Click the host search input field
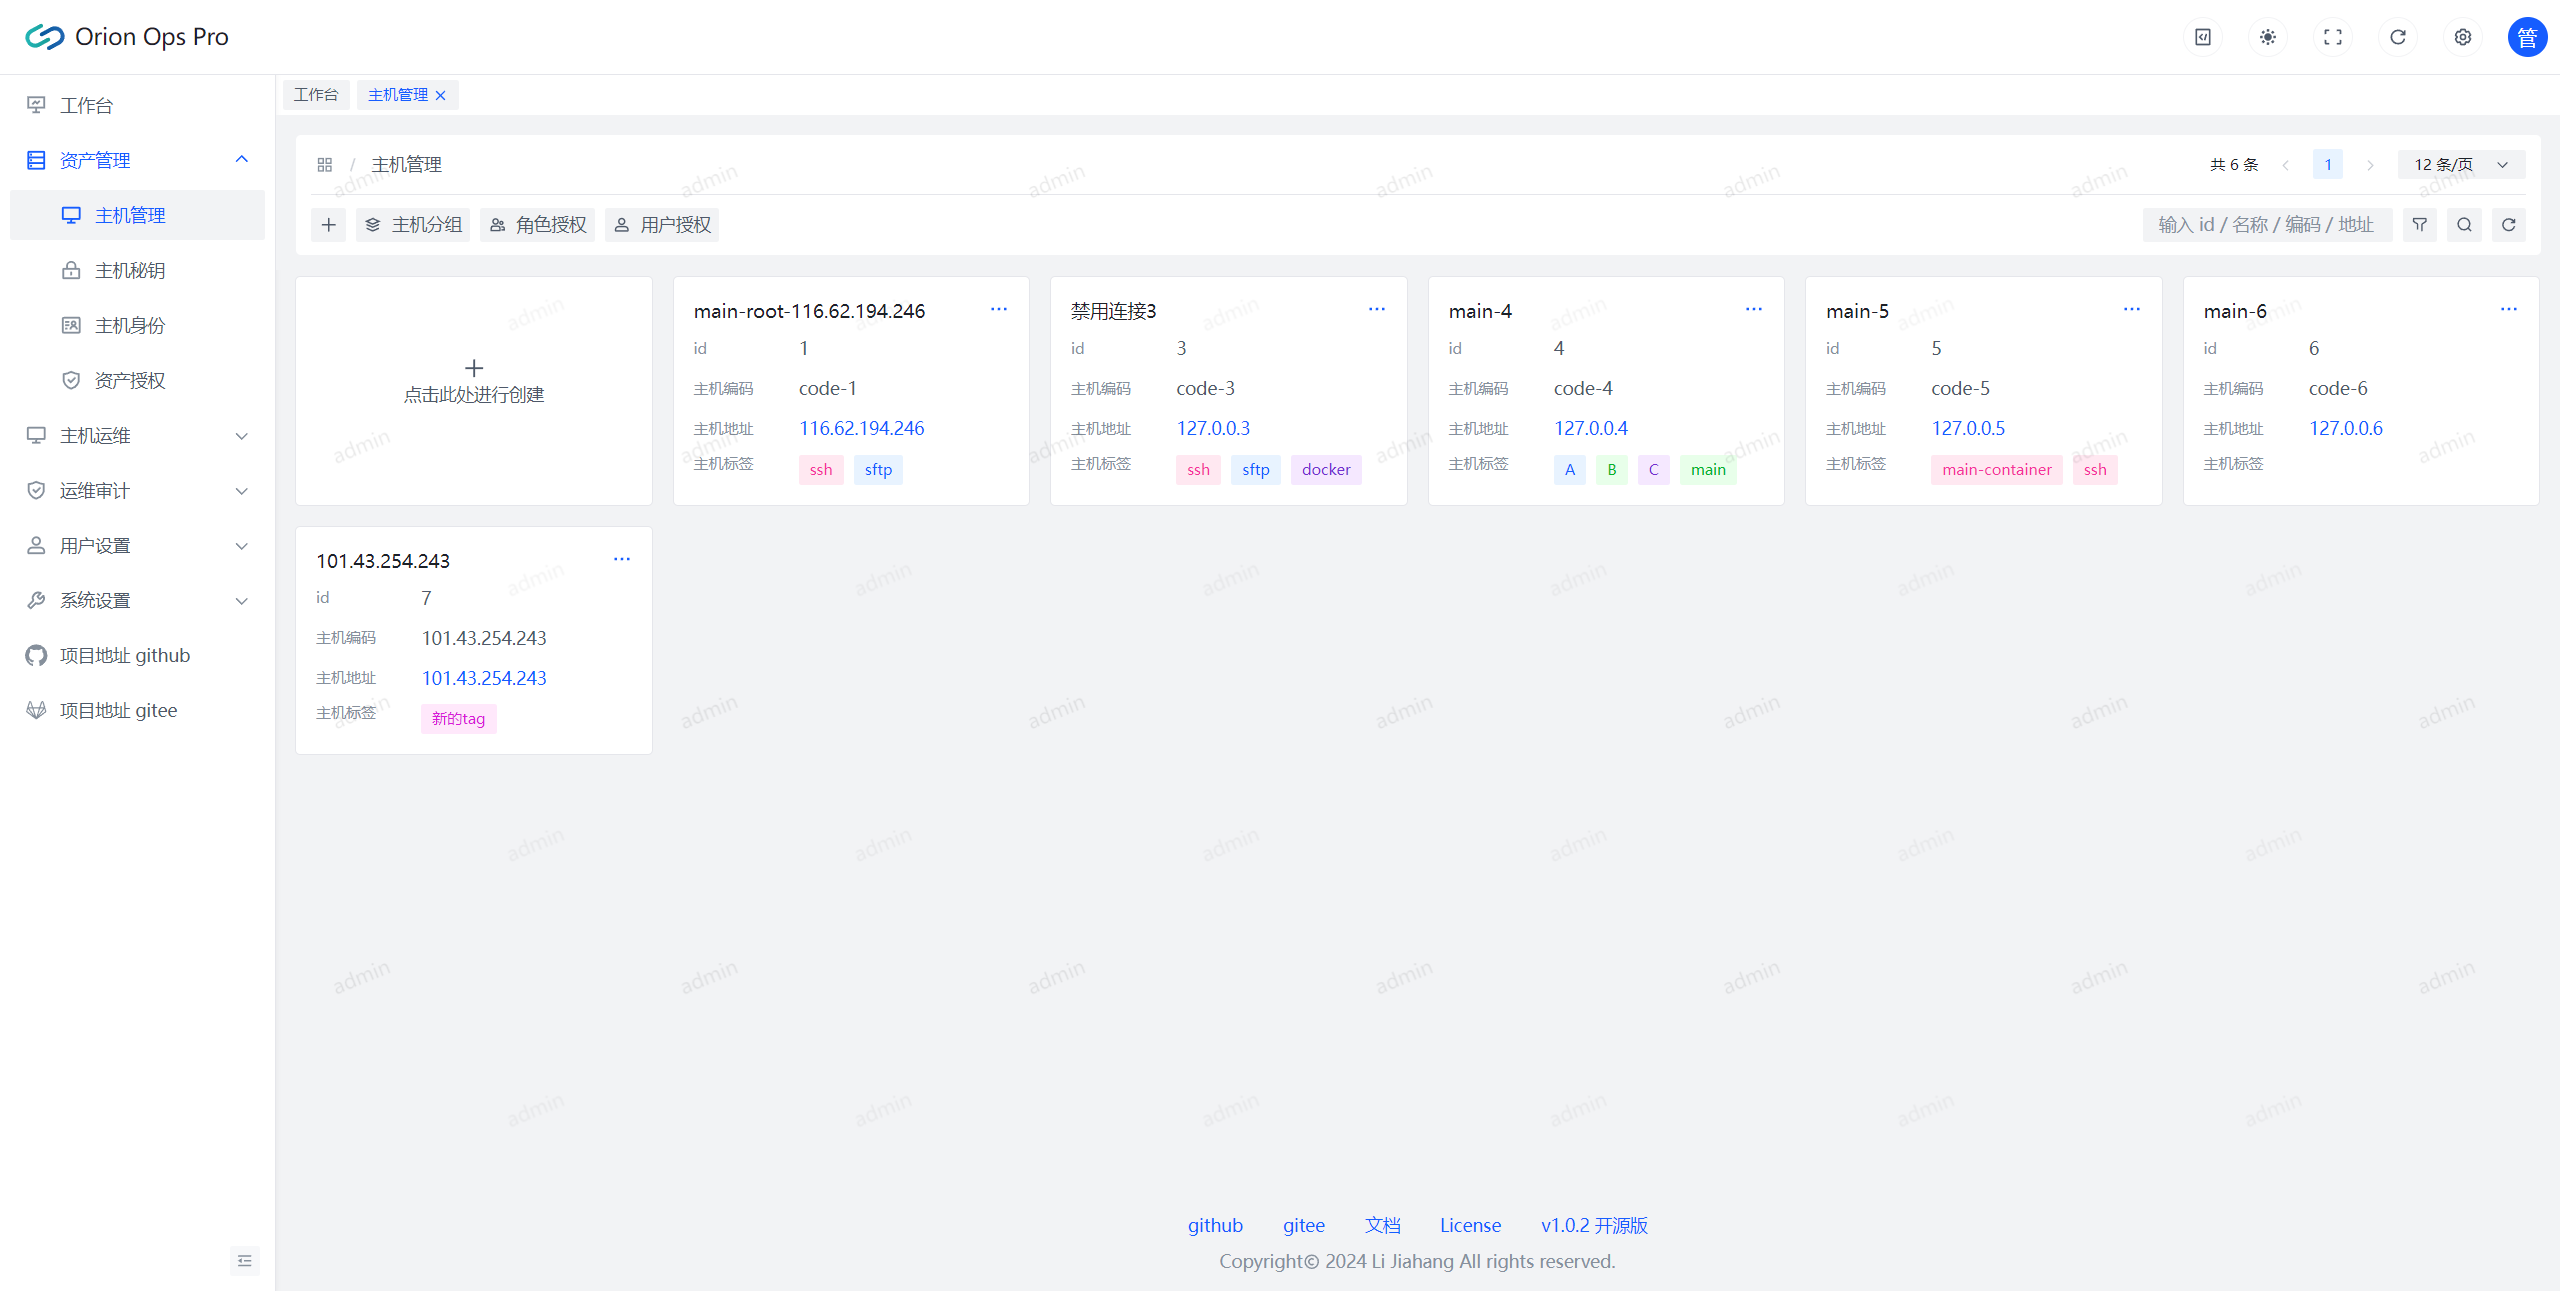Screen dimensions: 2560x1291 click(x=2265, y=225)
